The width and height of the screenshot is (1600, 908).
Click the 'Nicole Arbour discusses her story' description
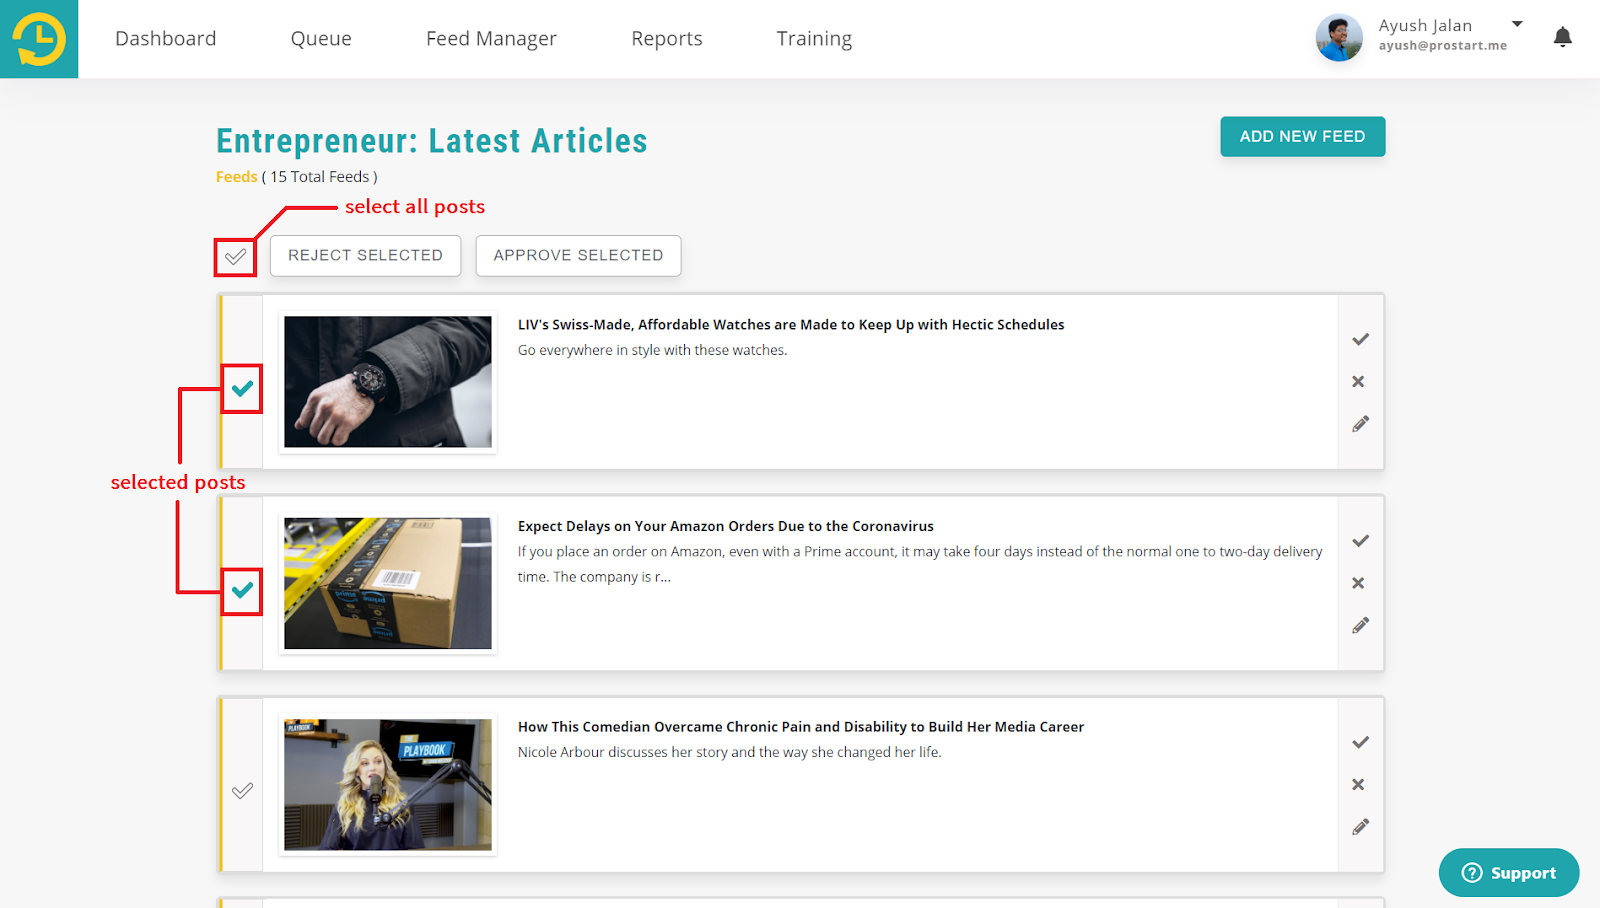(x=730, y=752)
